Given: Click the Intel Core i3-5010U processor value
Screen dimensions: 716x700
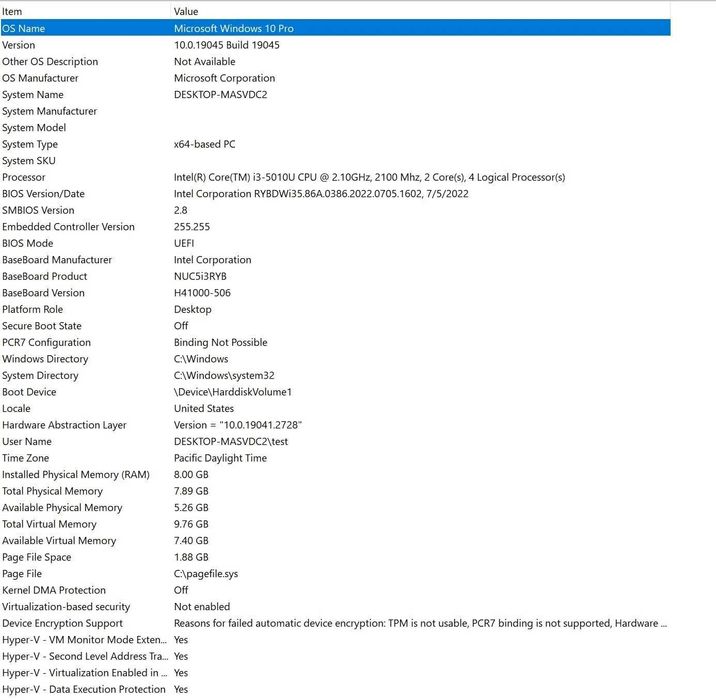Looking at the screenshot, I should 369,177.
